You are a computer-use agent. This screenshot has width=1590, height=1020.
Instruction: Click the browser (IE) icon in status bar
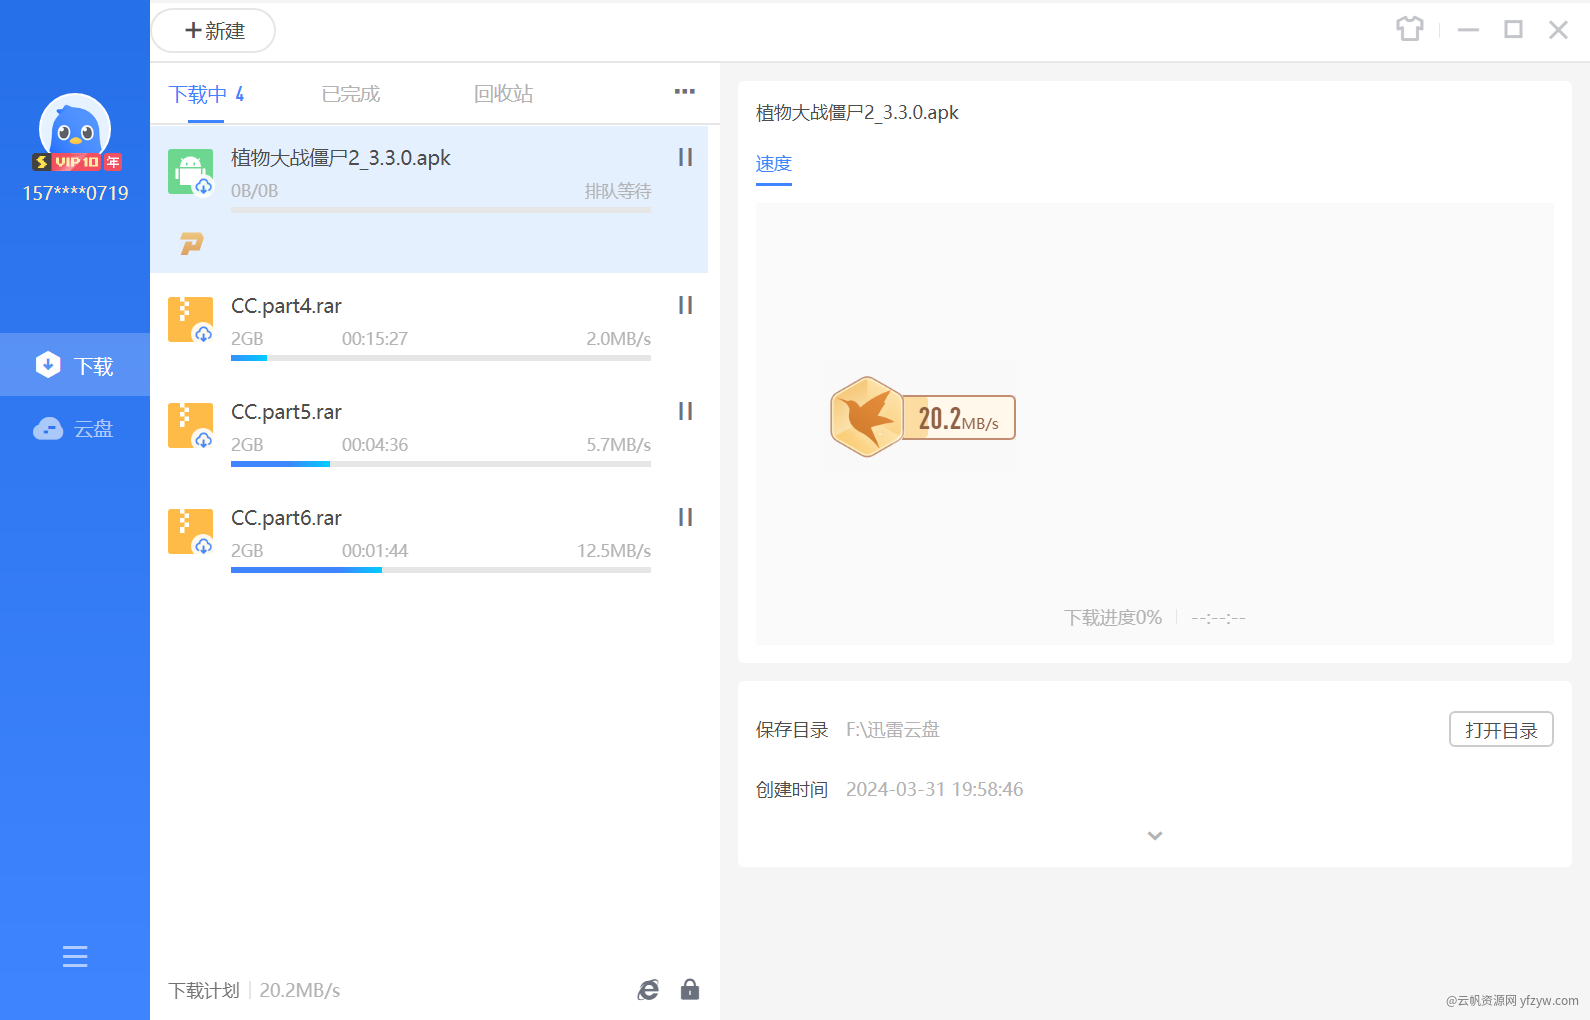(649, 990)
